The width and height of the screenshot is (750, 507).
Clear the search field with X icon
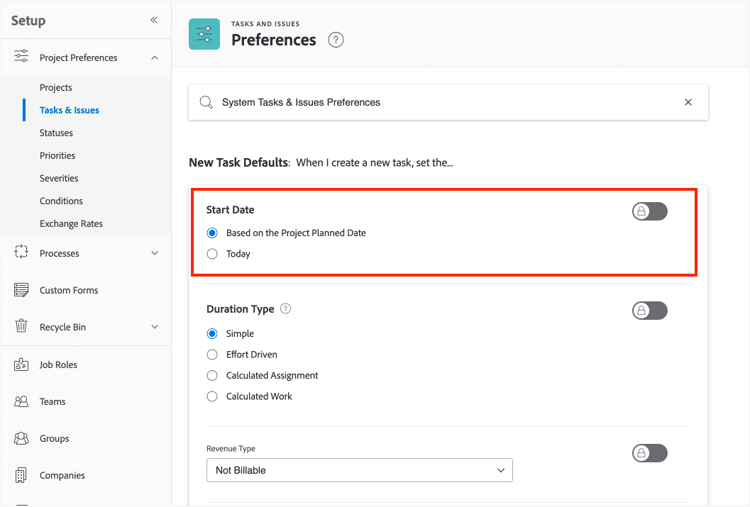tap(688, 102)
